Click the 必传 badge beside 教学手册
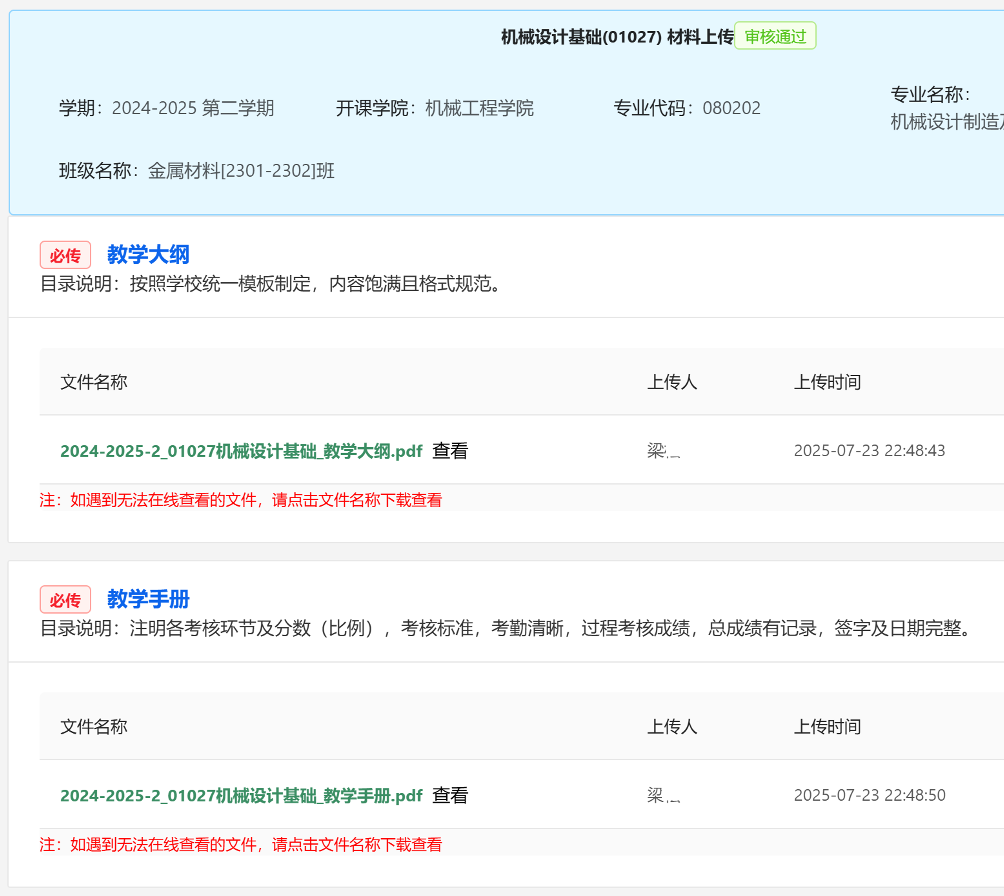 pyautogui.click(x=65, y=600)
